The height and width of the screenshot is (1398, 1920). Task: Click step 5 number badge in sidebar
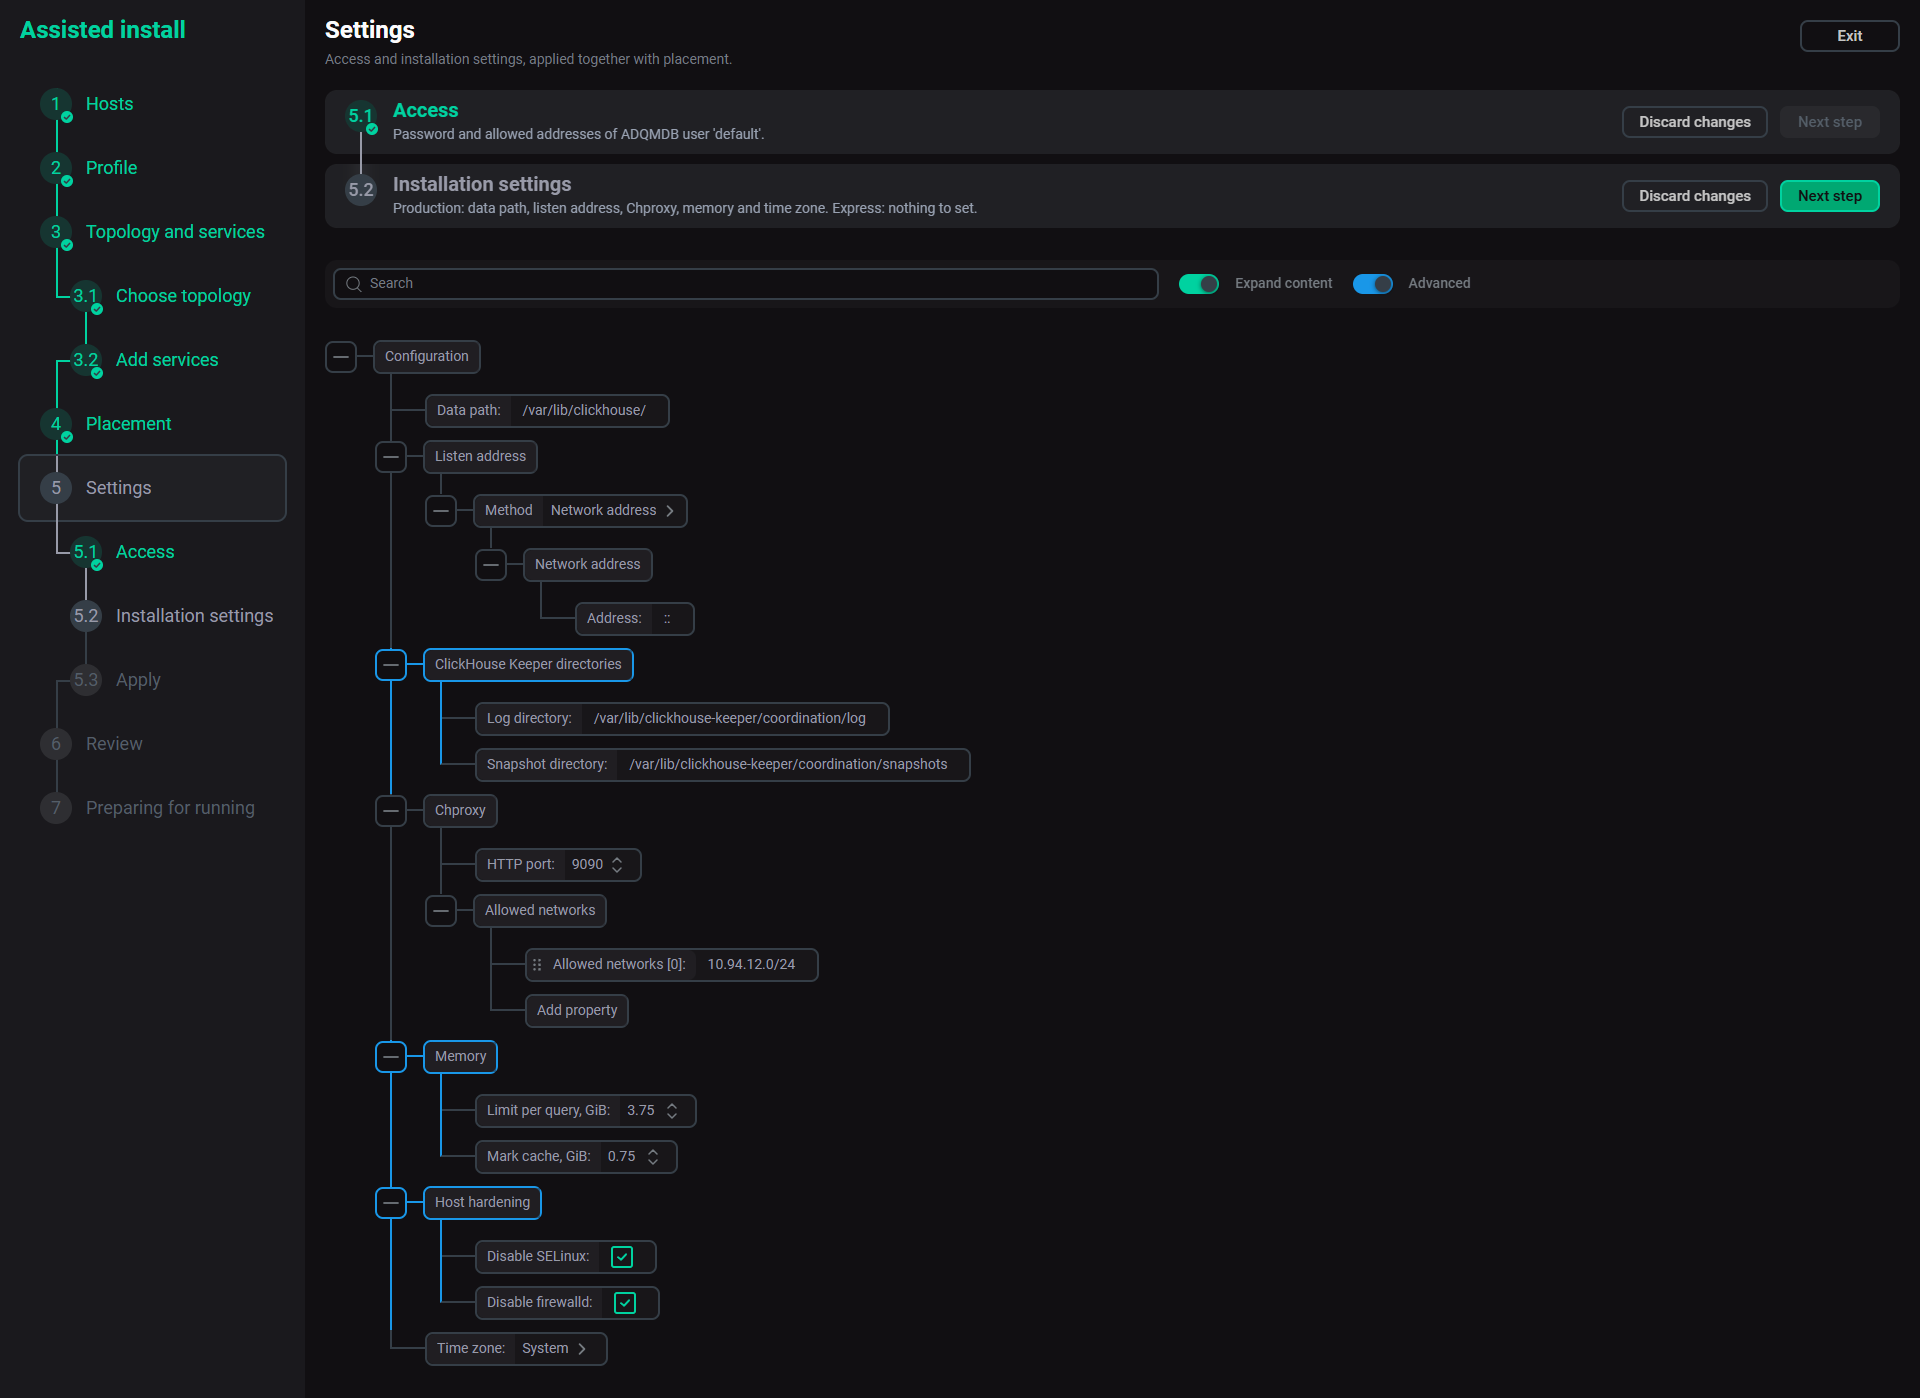[56, 488]
